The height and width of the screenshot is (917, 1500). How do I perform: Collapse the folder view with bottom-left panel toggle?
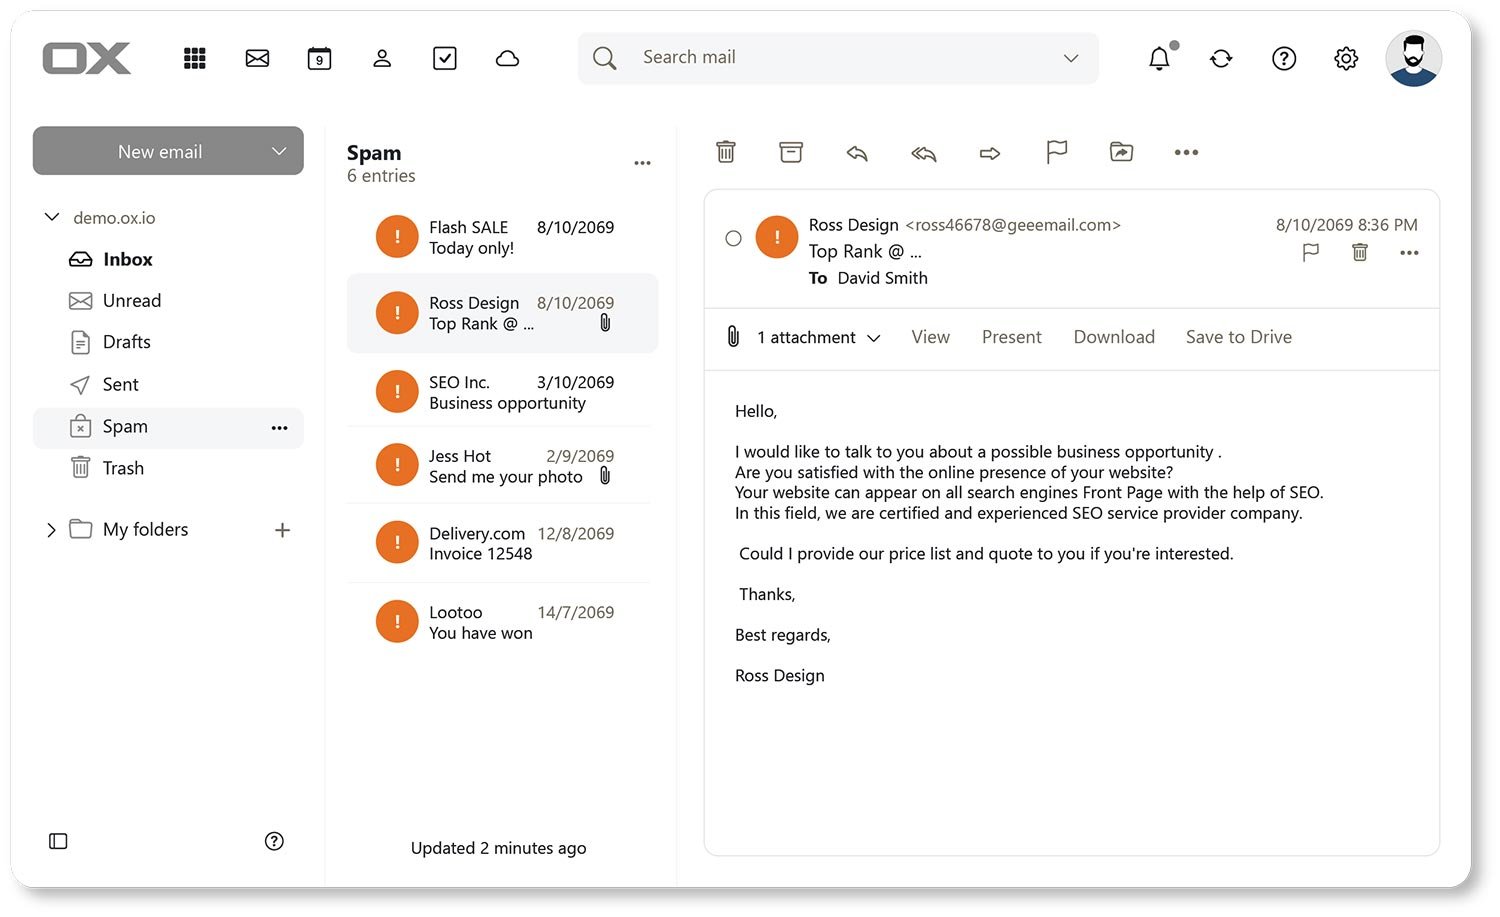click(x=57, y=841)
